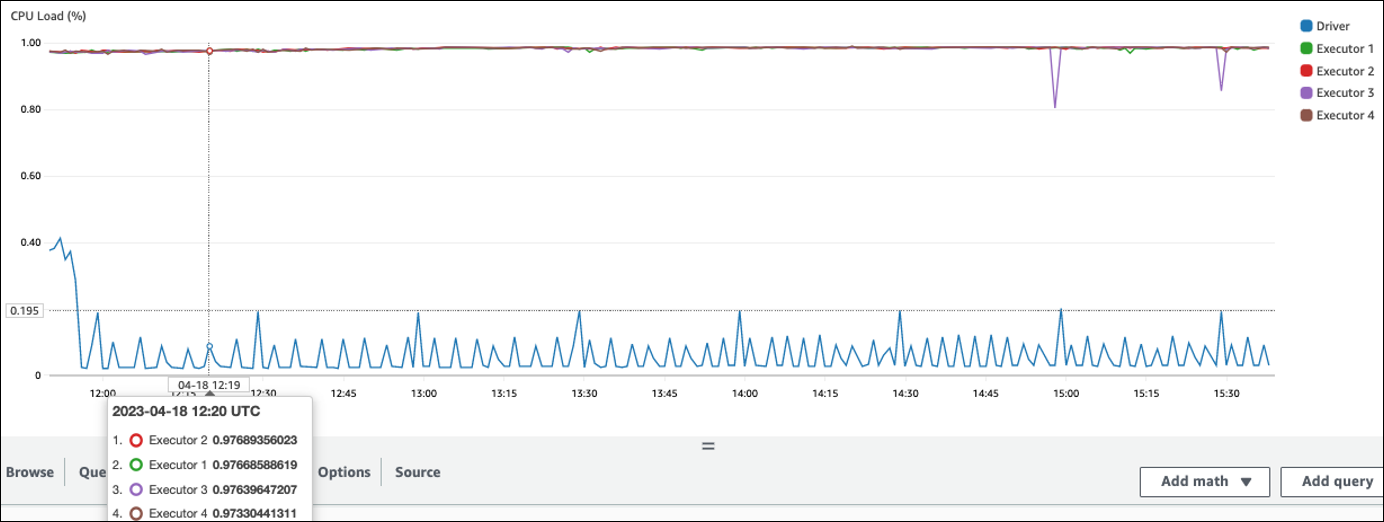Expand the Add math dropdown
Screen dimensions: 1384x522
(x=1204, y=481)
